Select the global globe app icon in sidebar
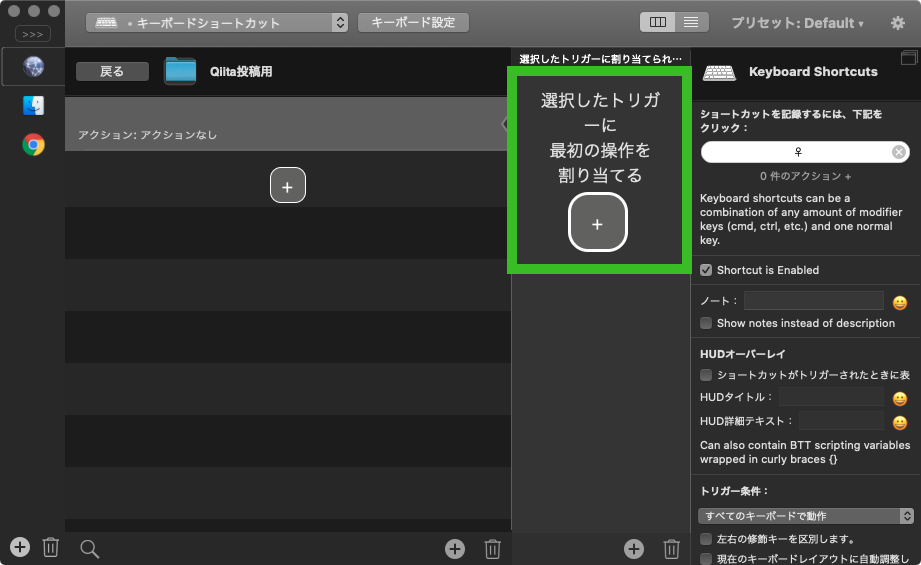921x565 pixels. (33, 66)
